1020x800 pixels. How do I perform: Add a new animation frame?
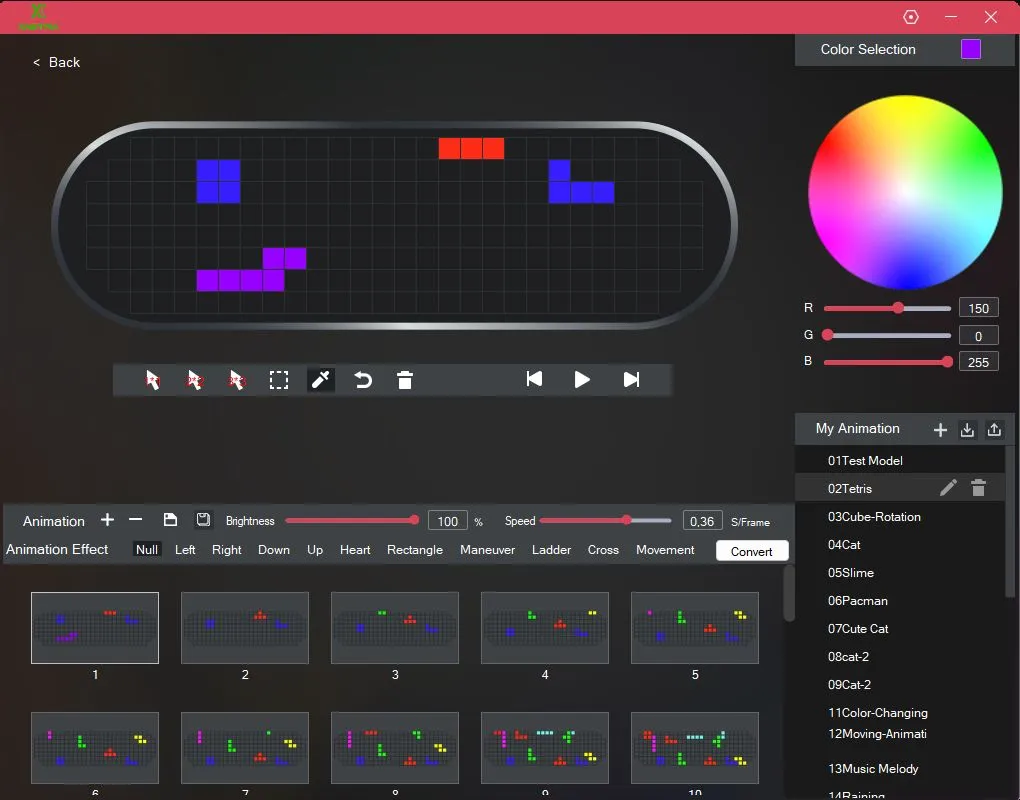(x=107, y=520)
